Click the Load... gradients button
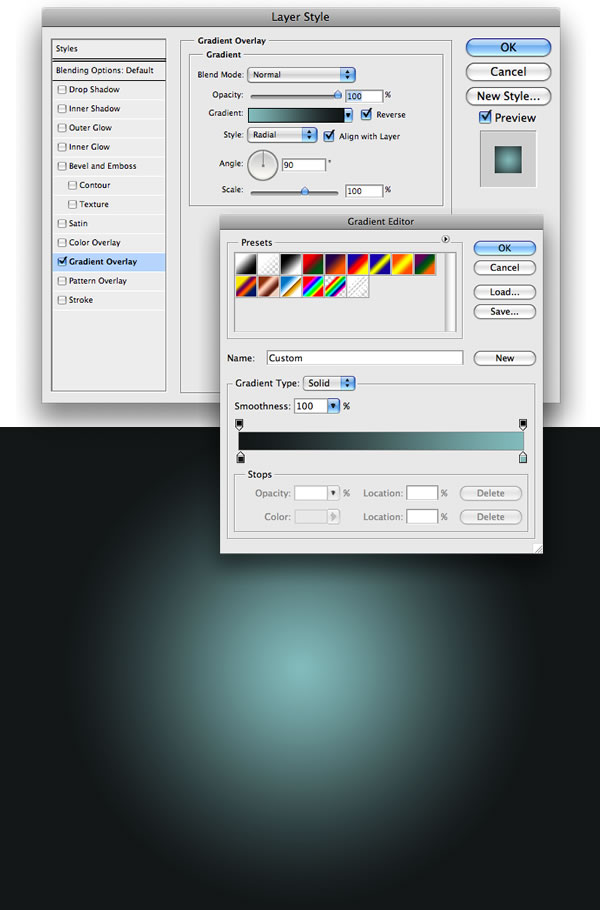The width and height of the screenshot is (600, 910). click(505, 292)
